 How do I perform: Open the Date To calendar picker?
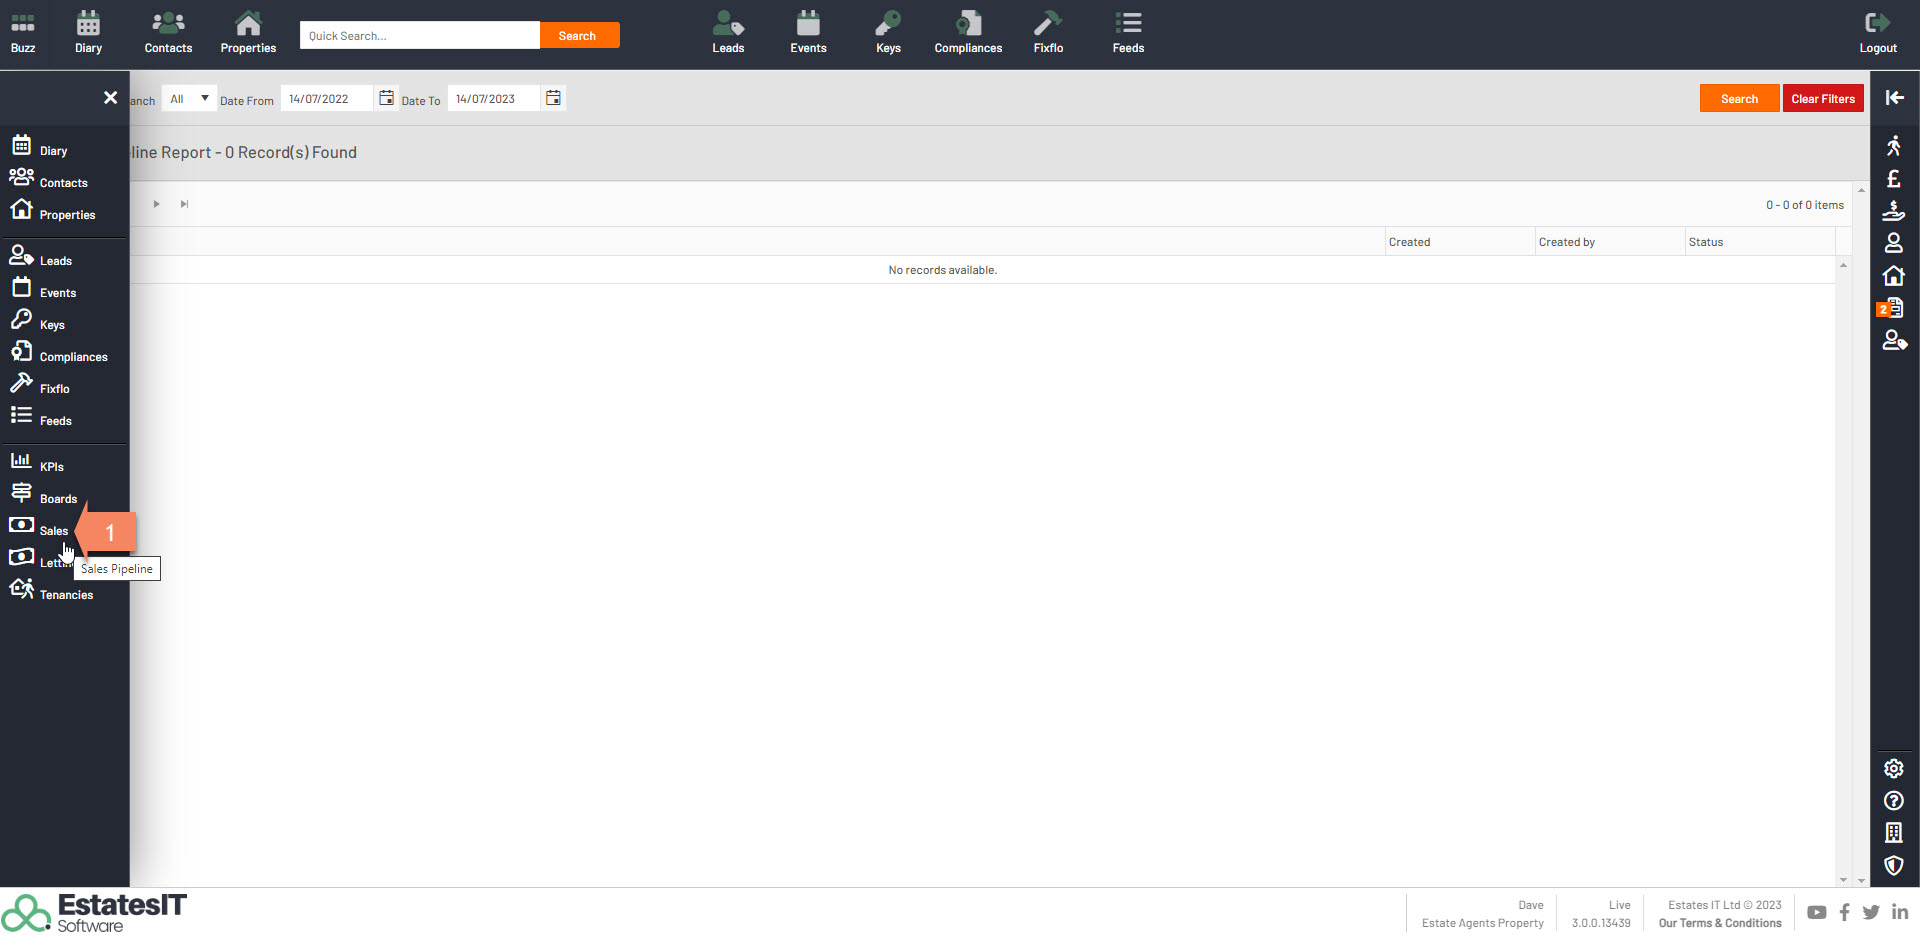coord(553,98)
